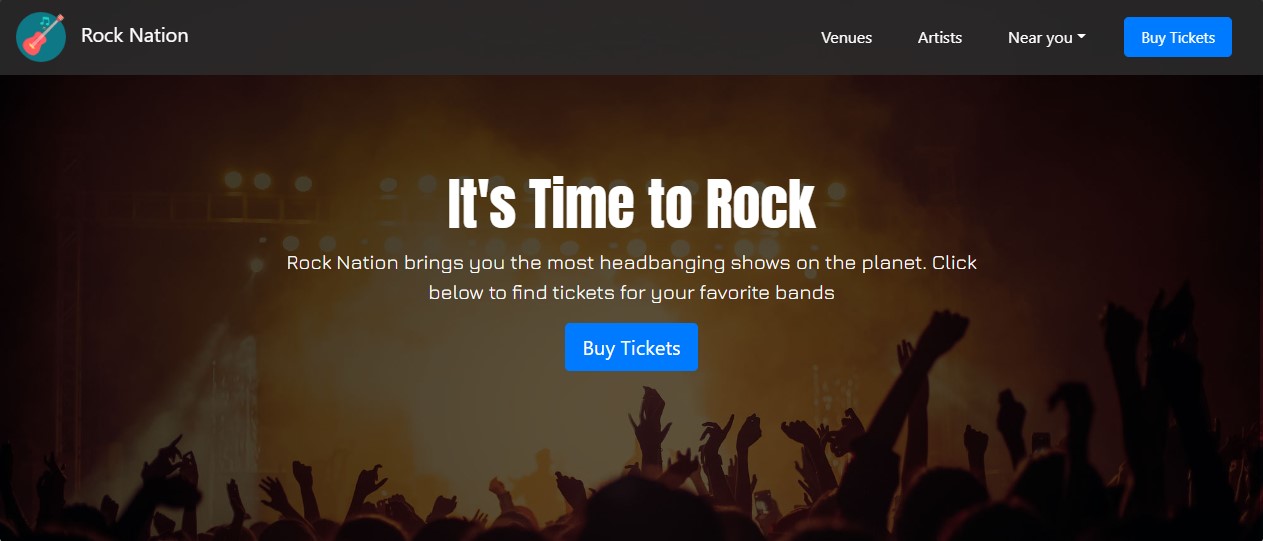Image resolution: width=1263 pixels, height=541 pixels.
Task: Click the It's Time to Rock heading
Action: pos(631,204)
